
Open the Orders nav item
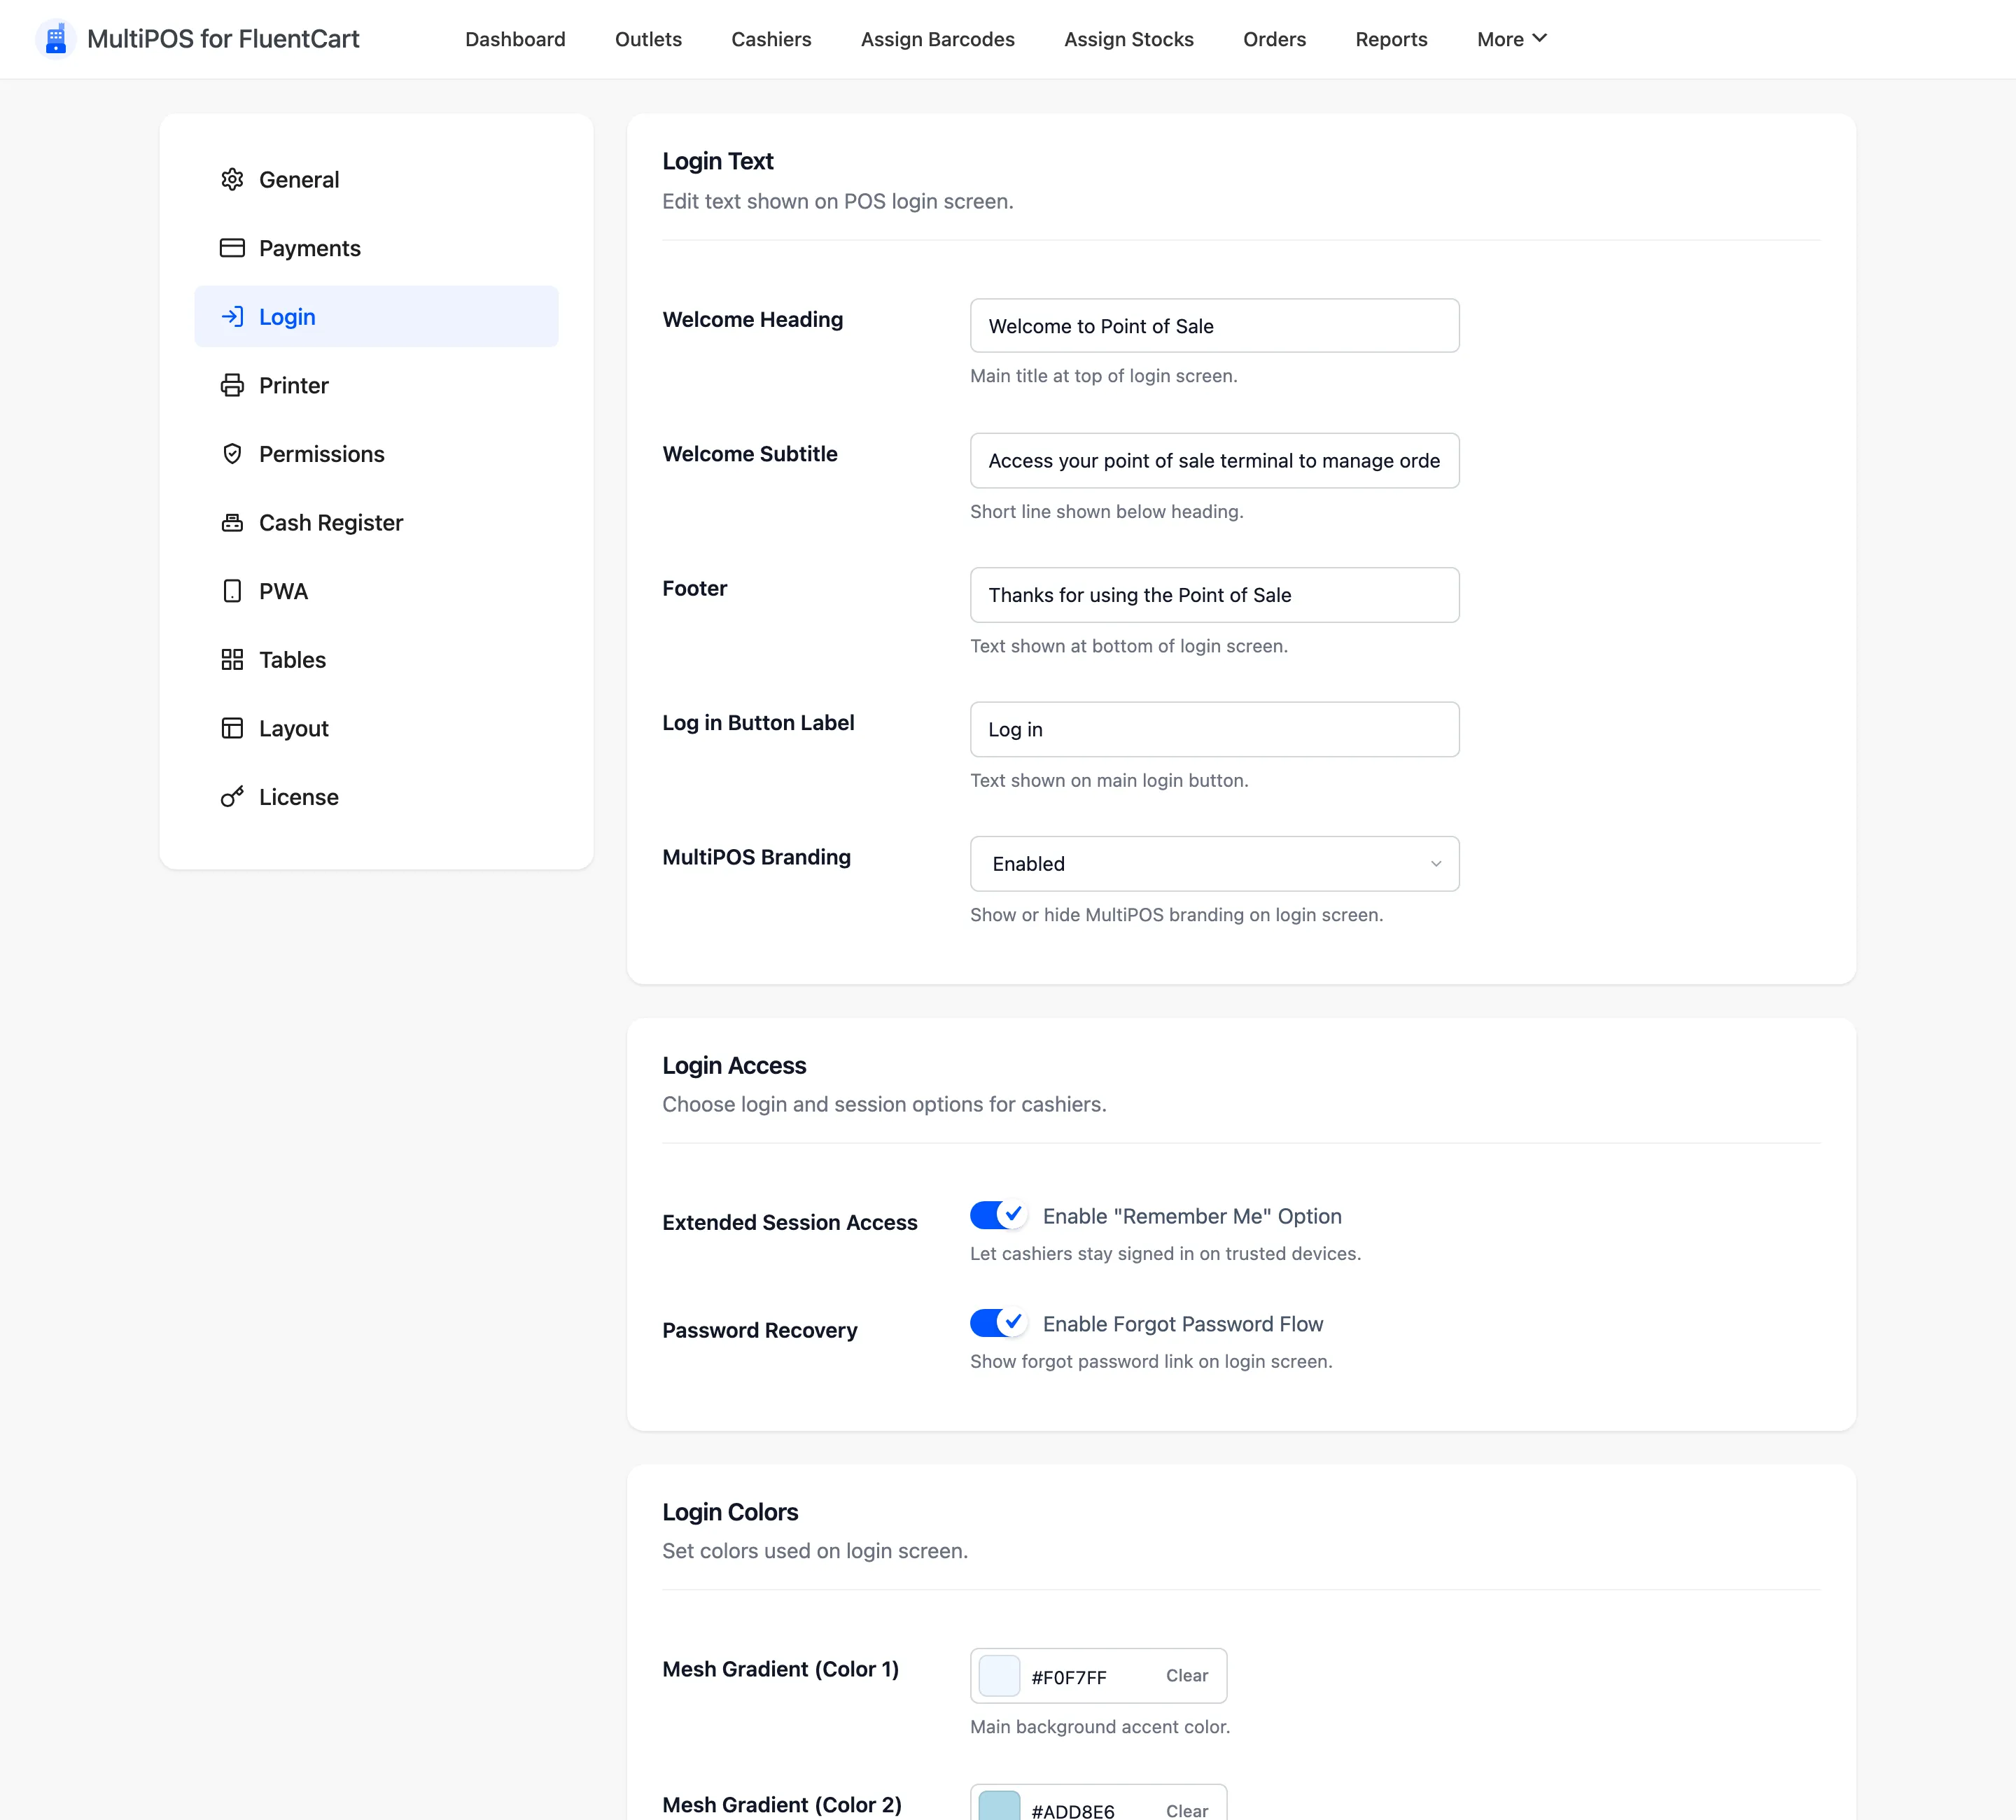tap(1274, 39)
